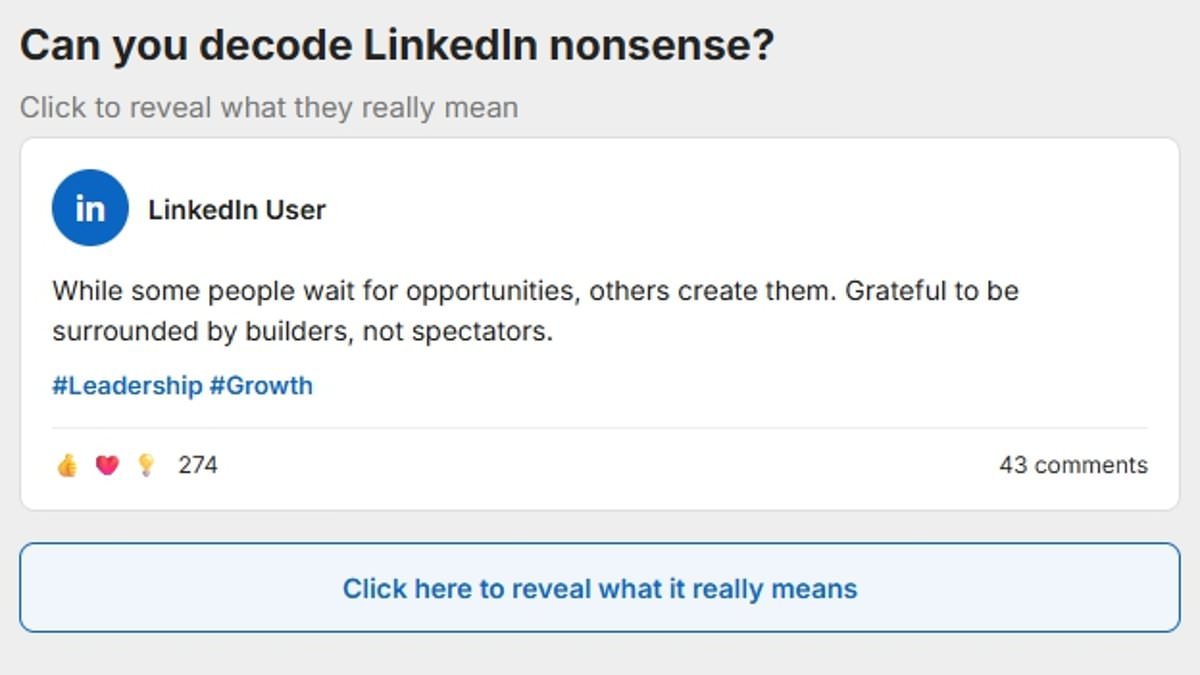The width and height of the screenshot is (1200, 675).
Task: Open the #Leadership hashtag
Action: [126, 385]
